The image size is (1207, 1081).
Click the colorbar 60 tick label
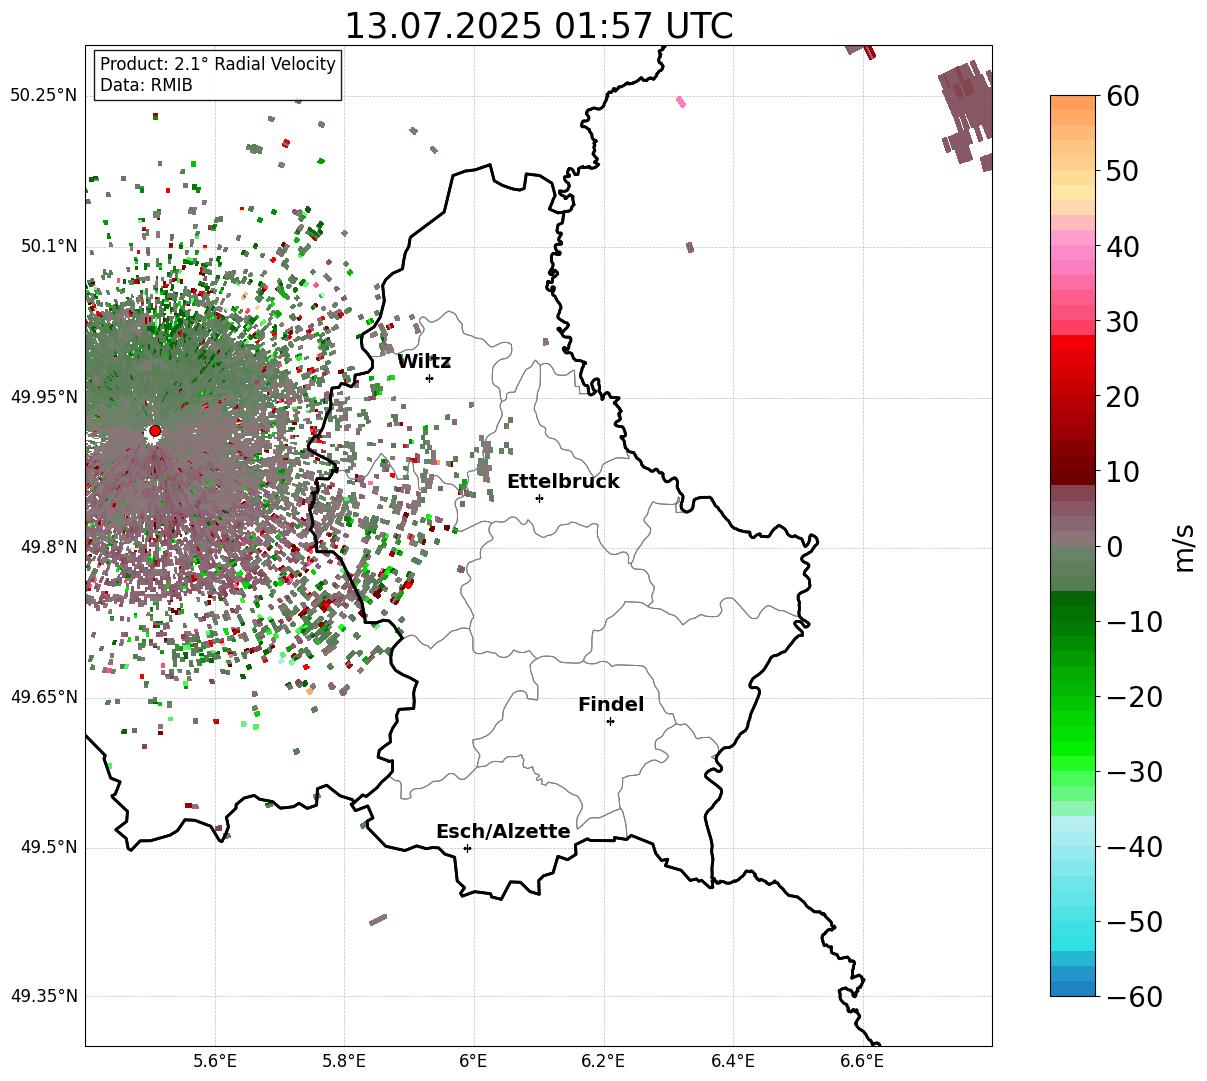click(x=1121, y=96)
